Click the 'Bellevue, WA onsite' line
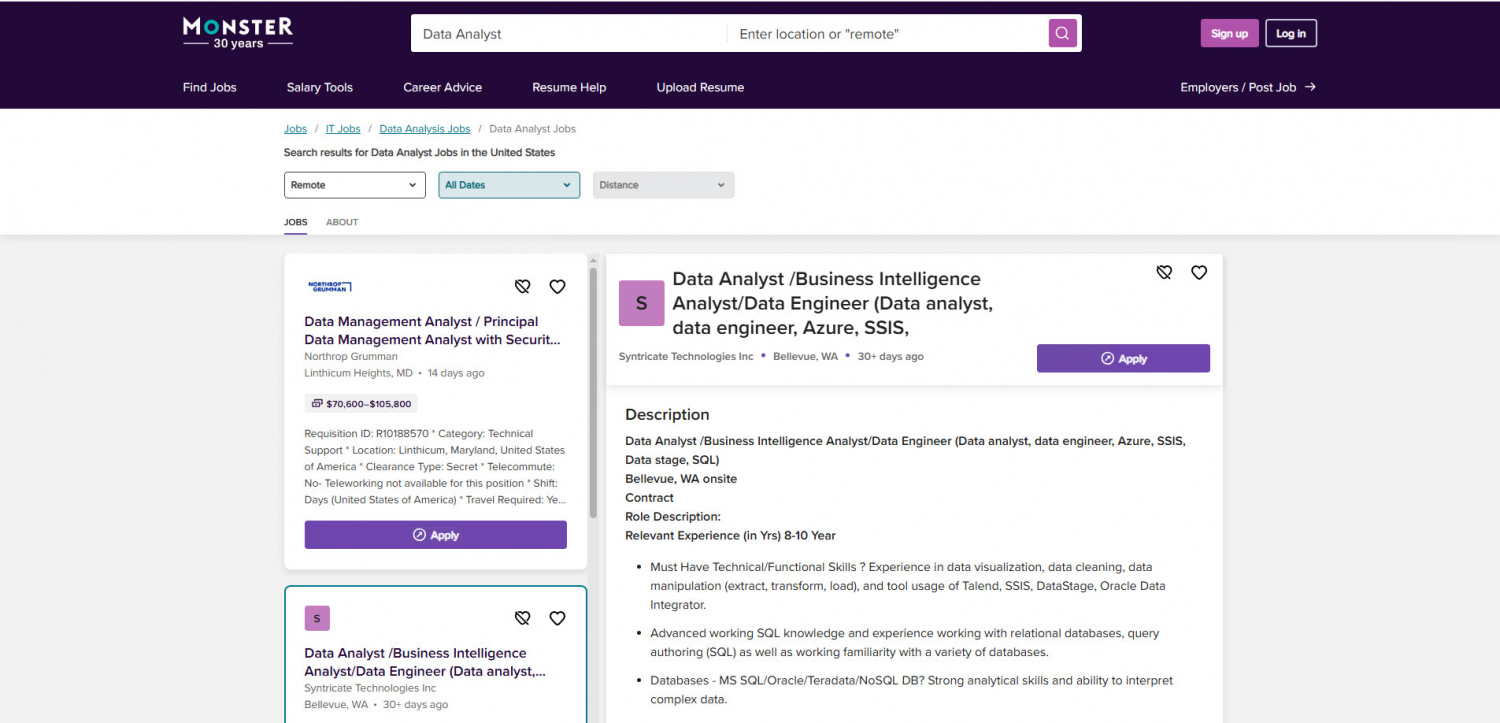 (681, 479)
